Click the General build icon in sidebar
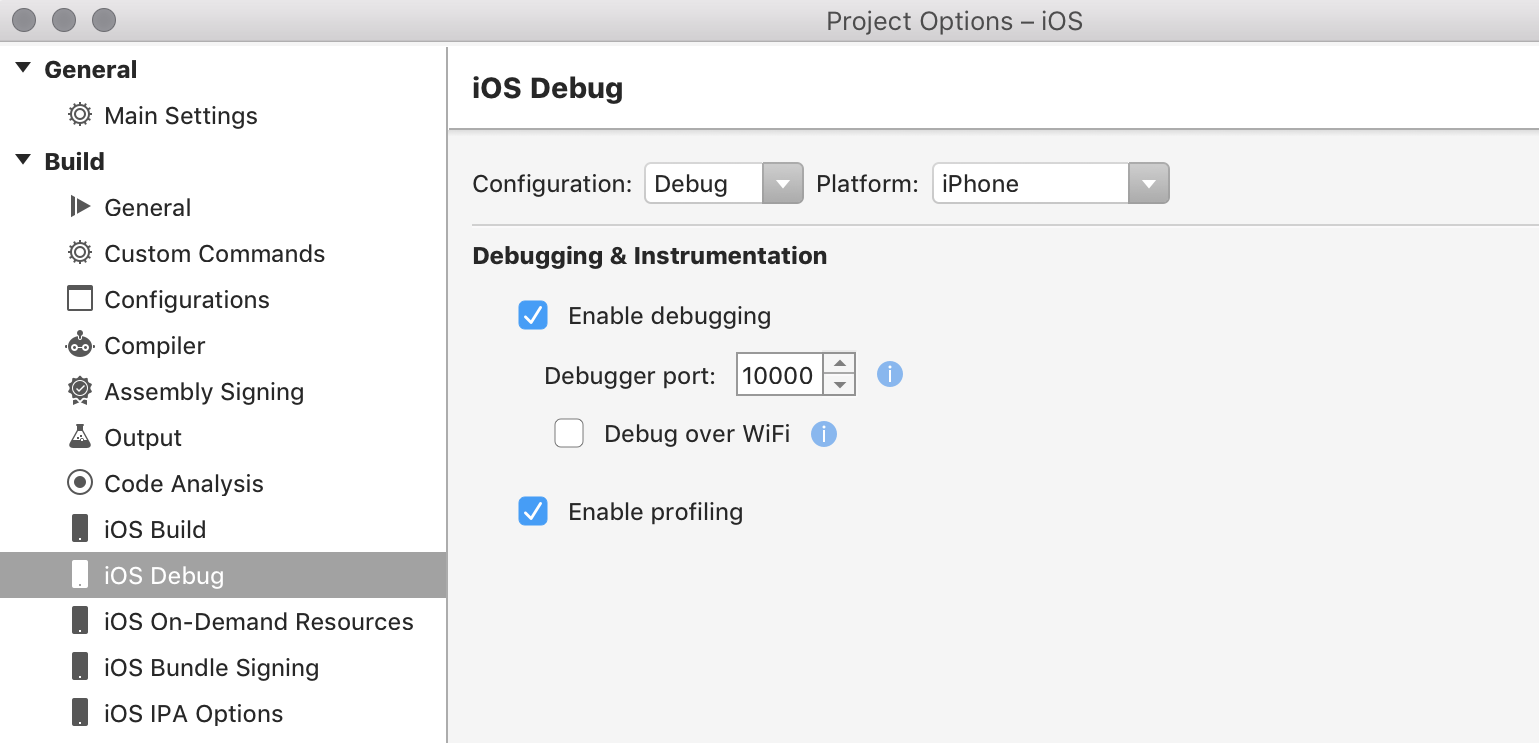The width and height of the screenshot is (1539, 743). pos(81,207)
